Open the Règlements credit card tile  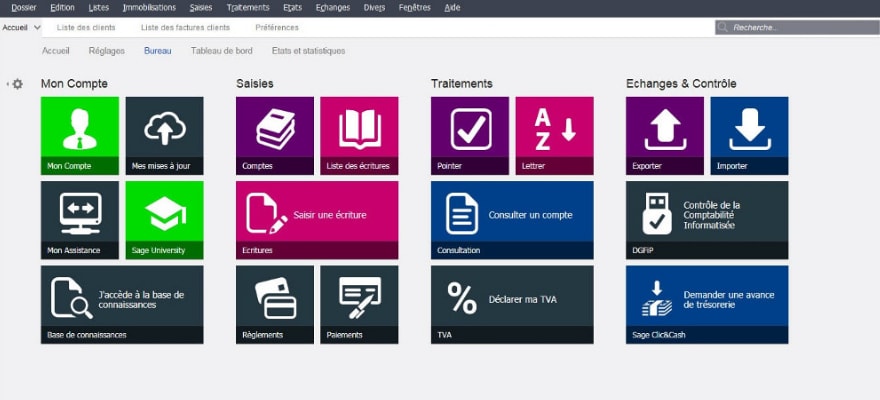[274, 303]
